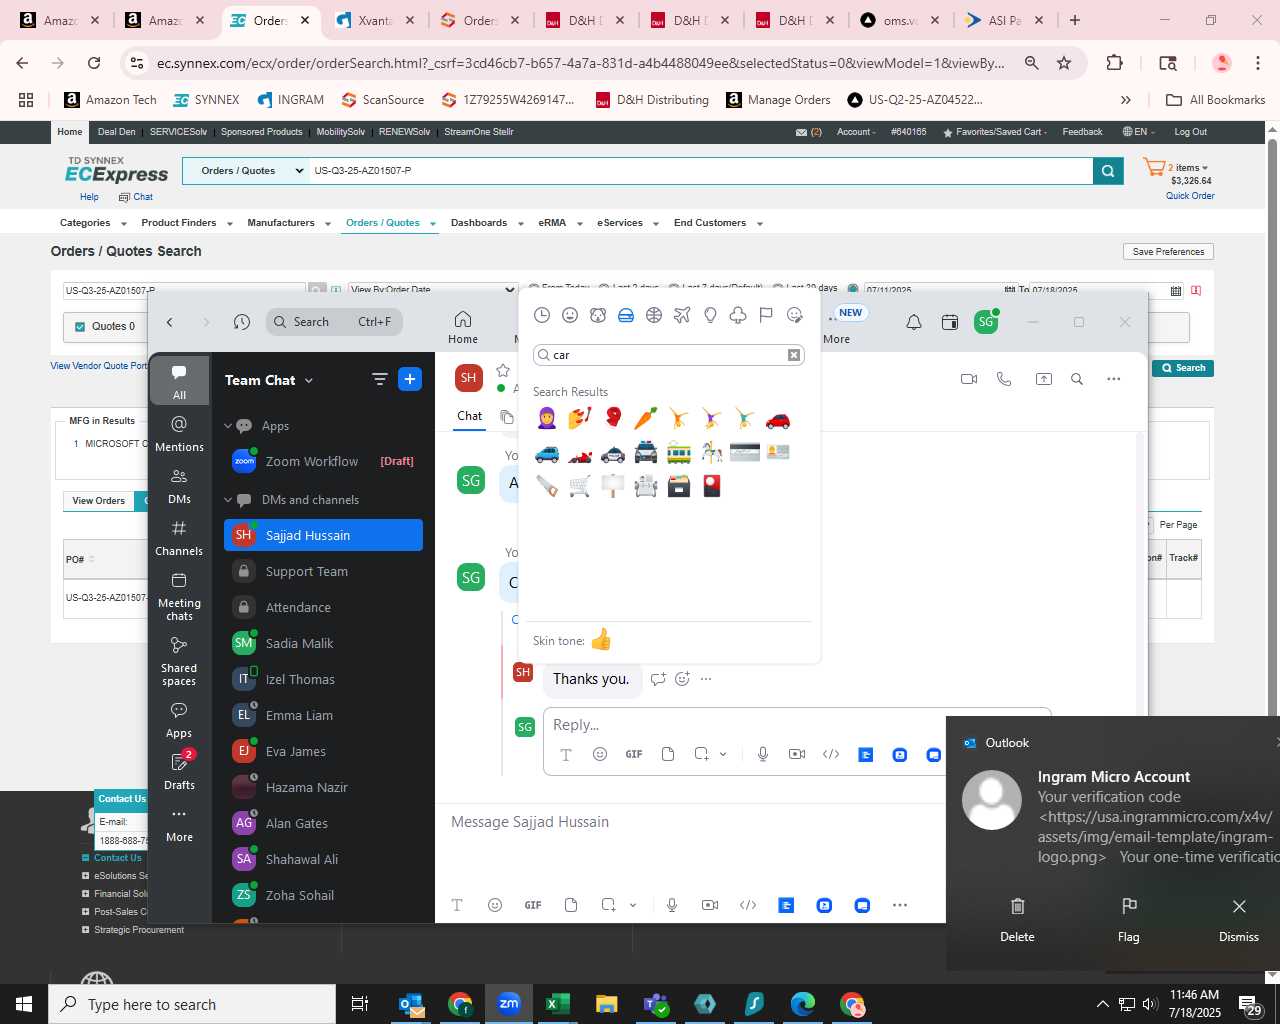The height and width of the screenshot is (1024, 1280).
Task: Create new chat with plus button
Action: [x=410, y=379]
